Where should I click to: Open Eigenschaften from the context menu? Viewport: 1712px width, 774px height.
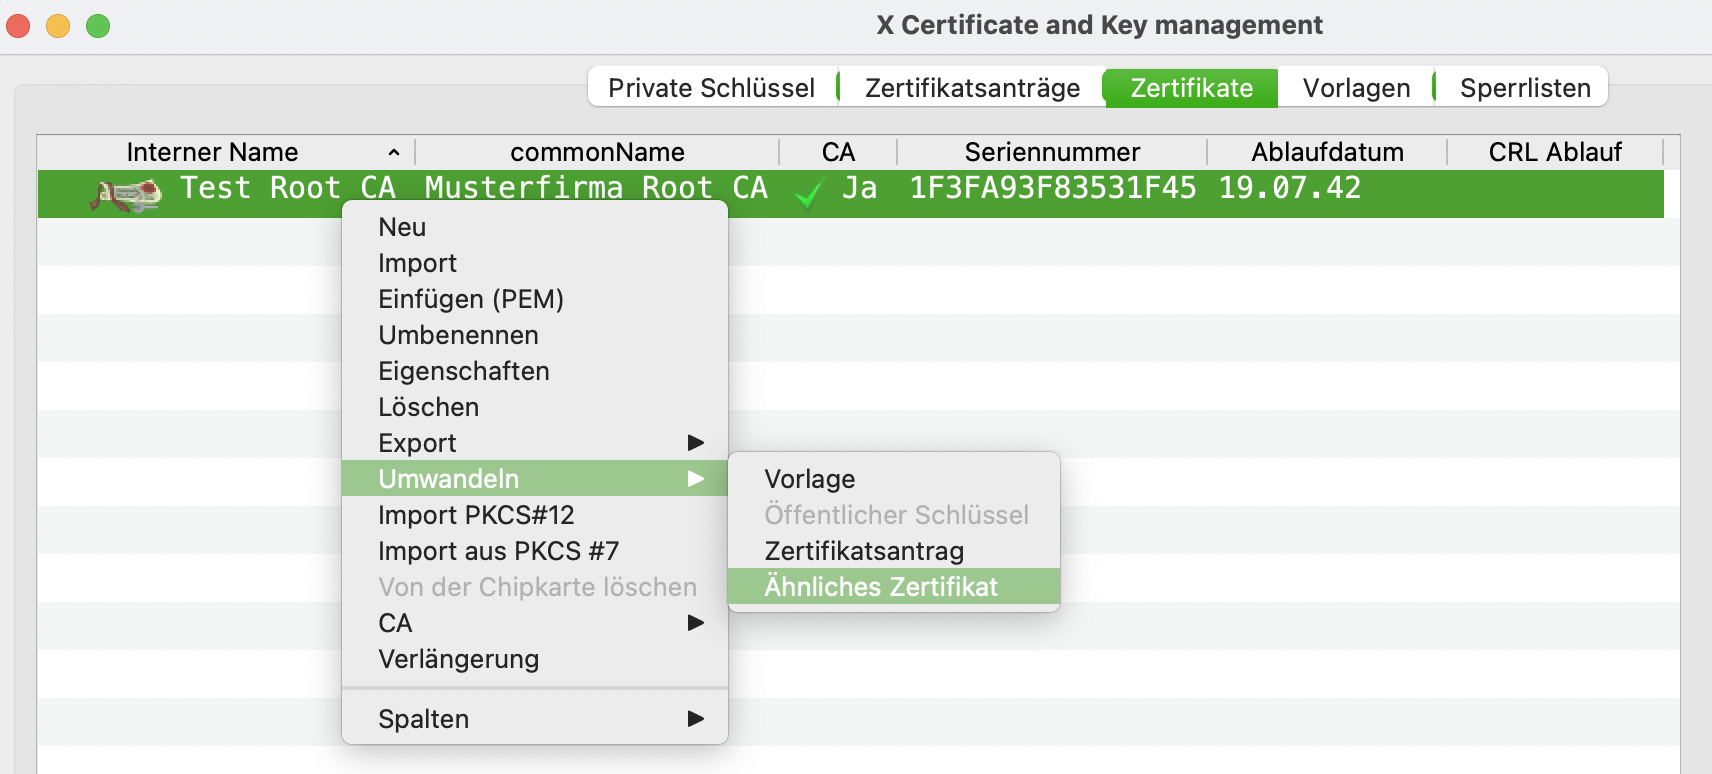[464, 371]
